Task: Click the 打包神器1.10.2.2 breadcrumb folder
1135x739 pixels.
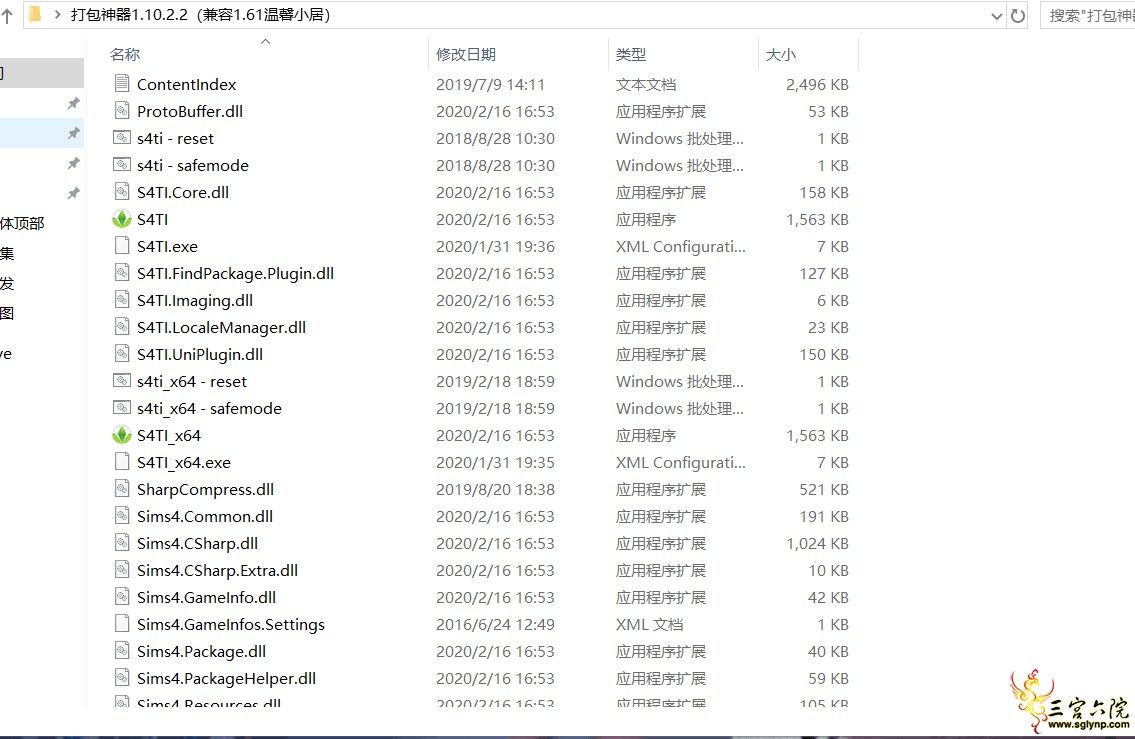Action: [x=201, y=14]
